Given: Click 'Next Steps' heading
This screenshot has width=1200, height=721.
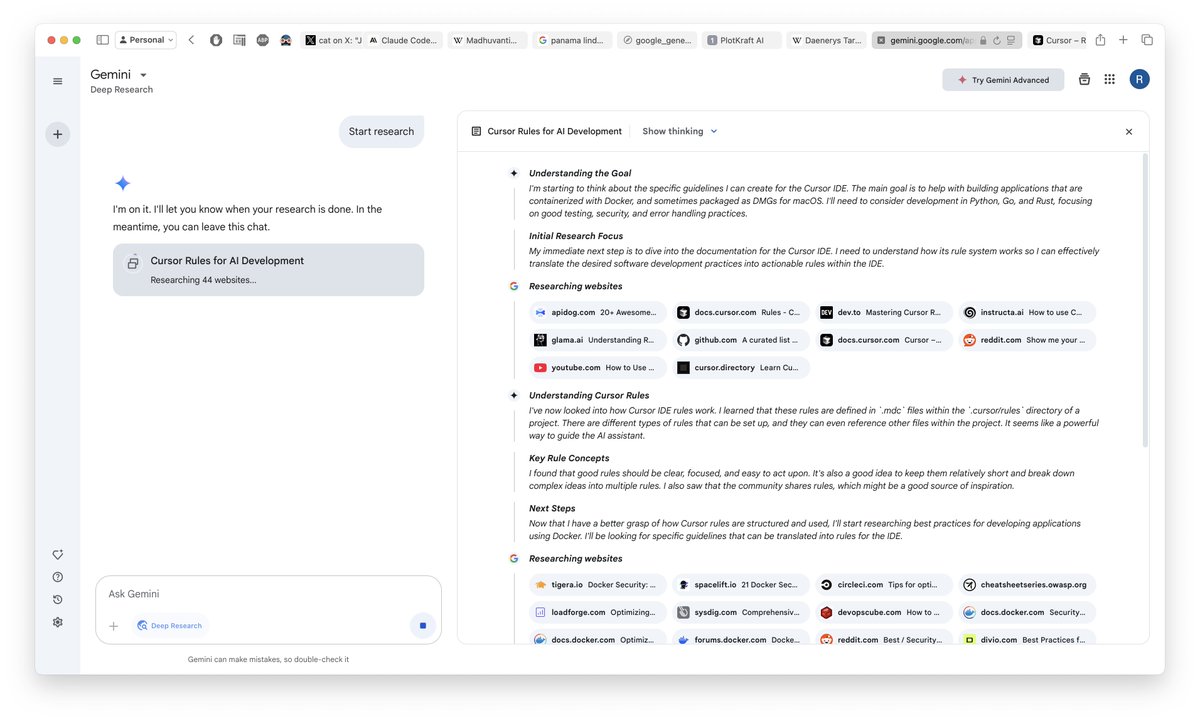Looking at the screenshot, I should click(552, 508).
